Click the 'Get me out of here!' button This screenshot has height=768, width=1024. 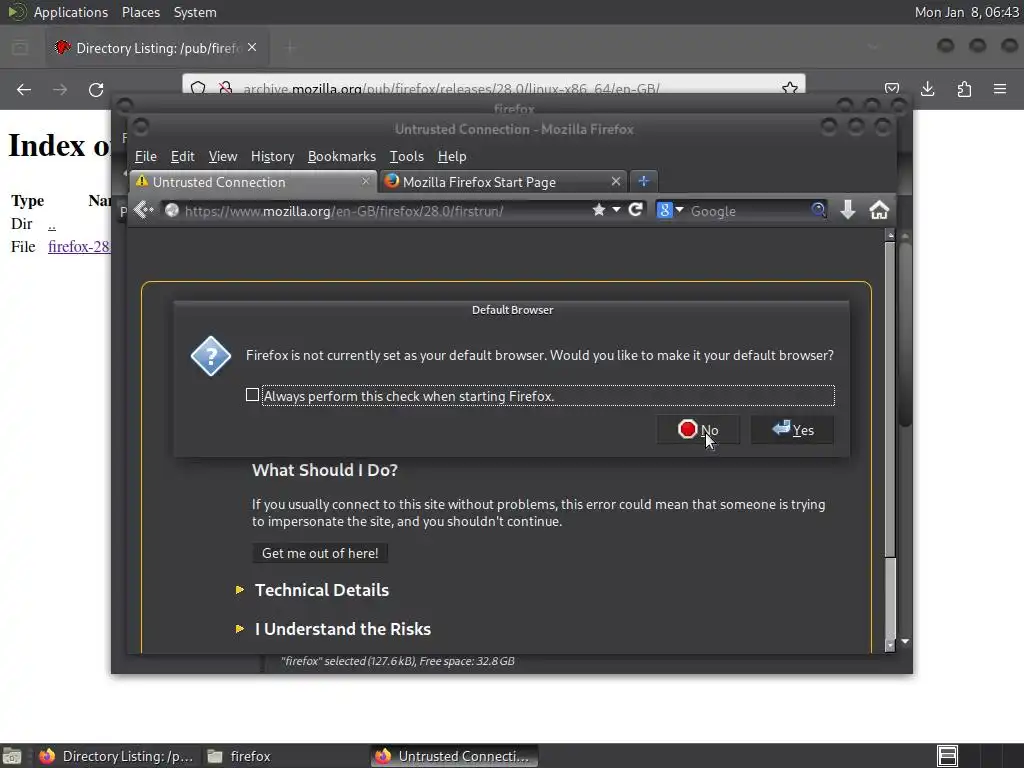tap(320, 553)
